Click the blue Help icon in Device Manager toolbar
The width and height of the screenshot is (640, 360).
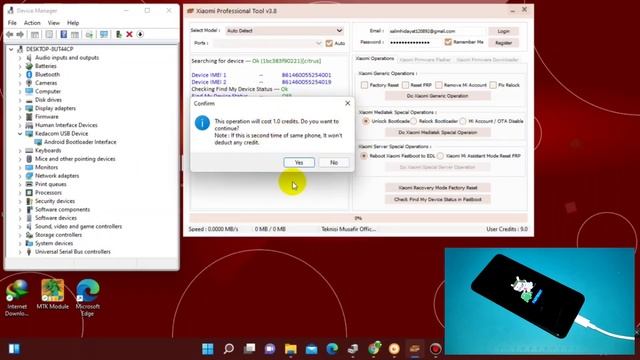63,34
